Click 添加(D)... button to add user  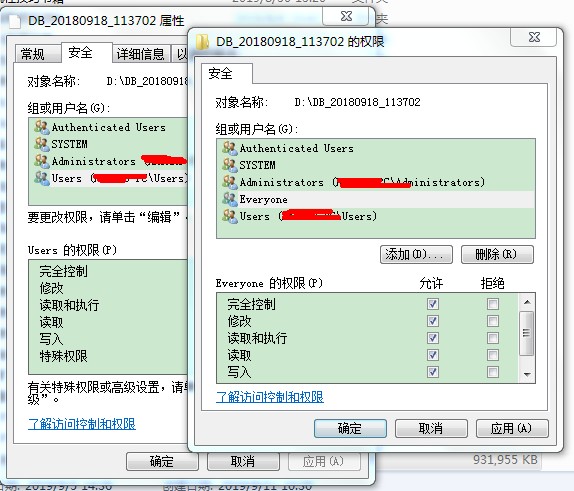click(x=416, y=254)
